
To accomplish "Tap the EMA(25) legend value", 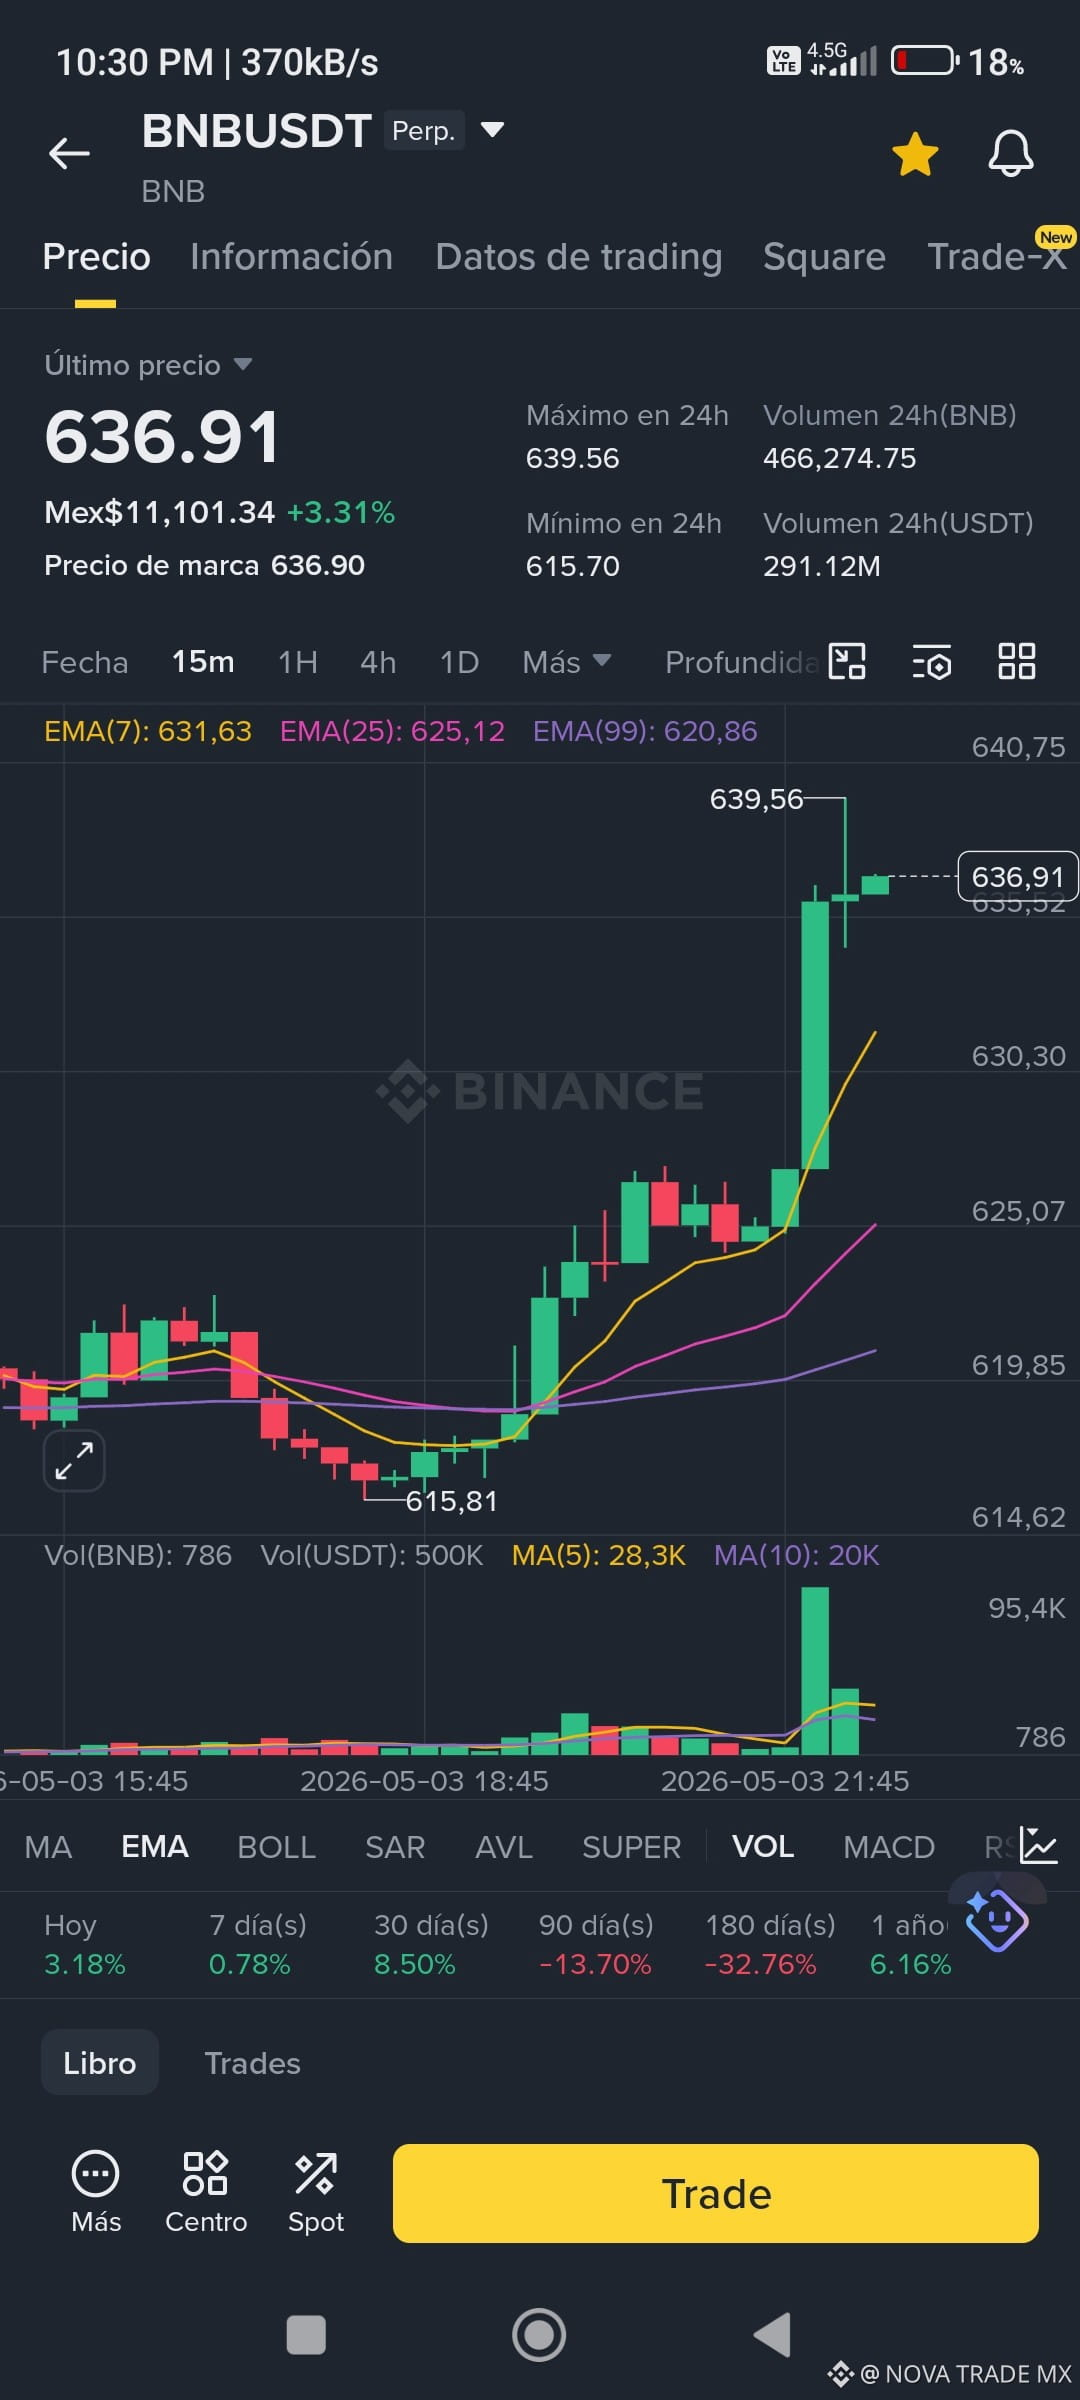I will pyautogui.click(x=392, y=731).
